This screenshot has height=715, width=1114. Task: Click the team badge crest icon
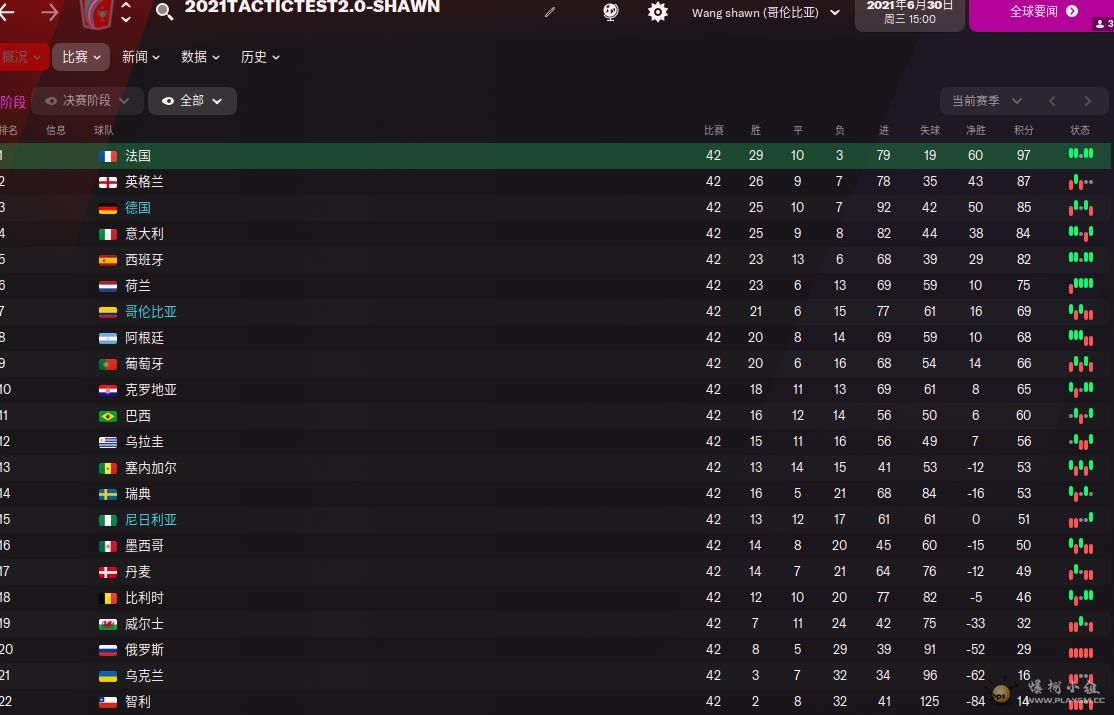click(97, 14)
